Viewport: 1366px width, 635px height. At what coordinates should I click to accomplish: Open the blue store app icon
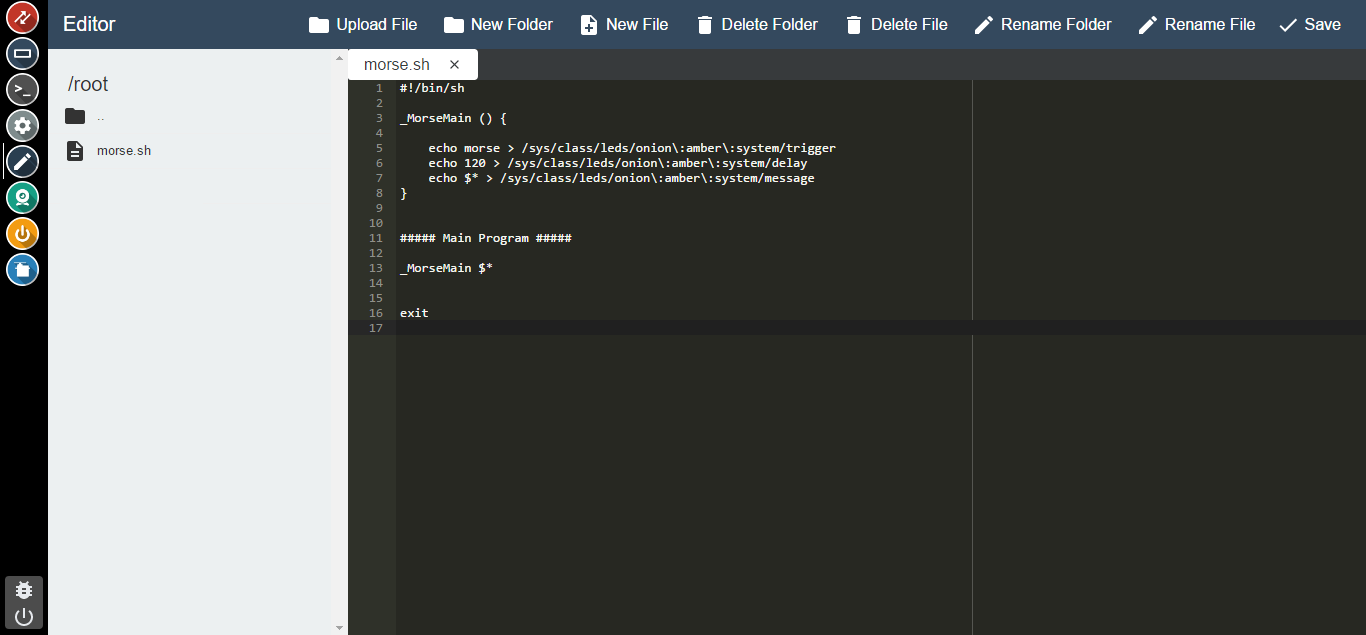click(23, 269)
